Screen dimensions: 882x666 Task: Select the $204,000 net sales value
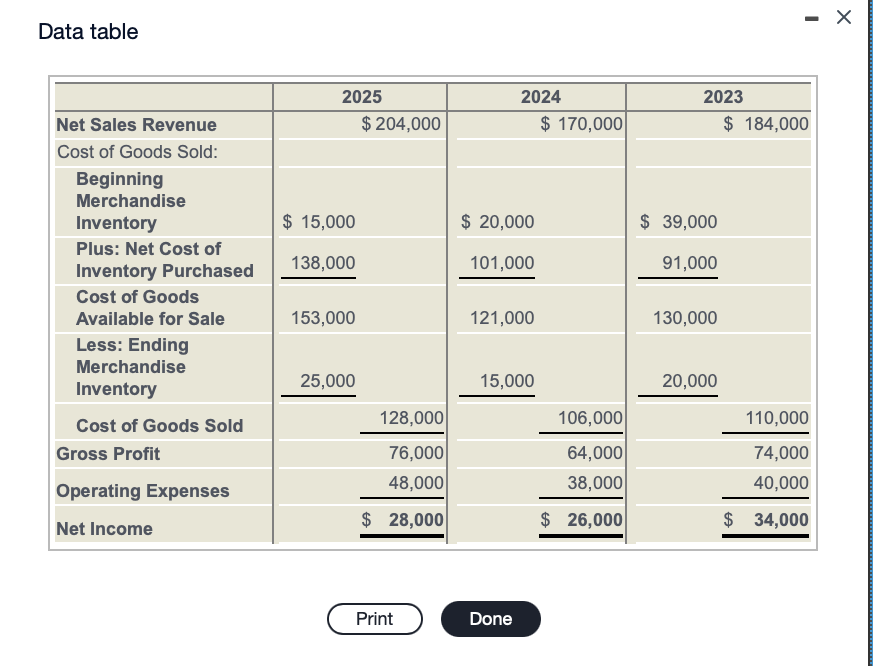click(x=400, y=124)
